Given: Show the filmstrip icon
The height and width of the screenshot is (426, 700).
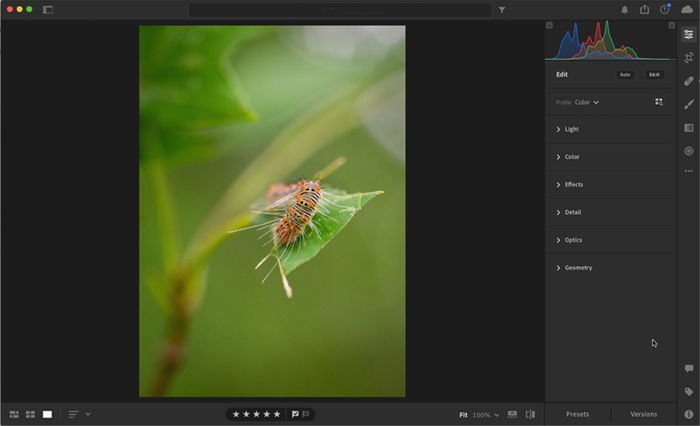Looking at the screenshot, I should point(512,414).
